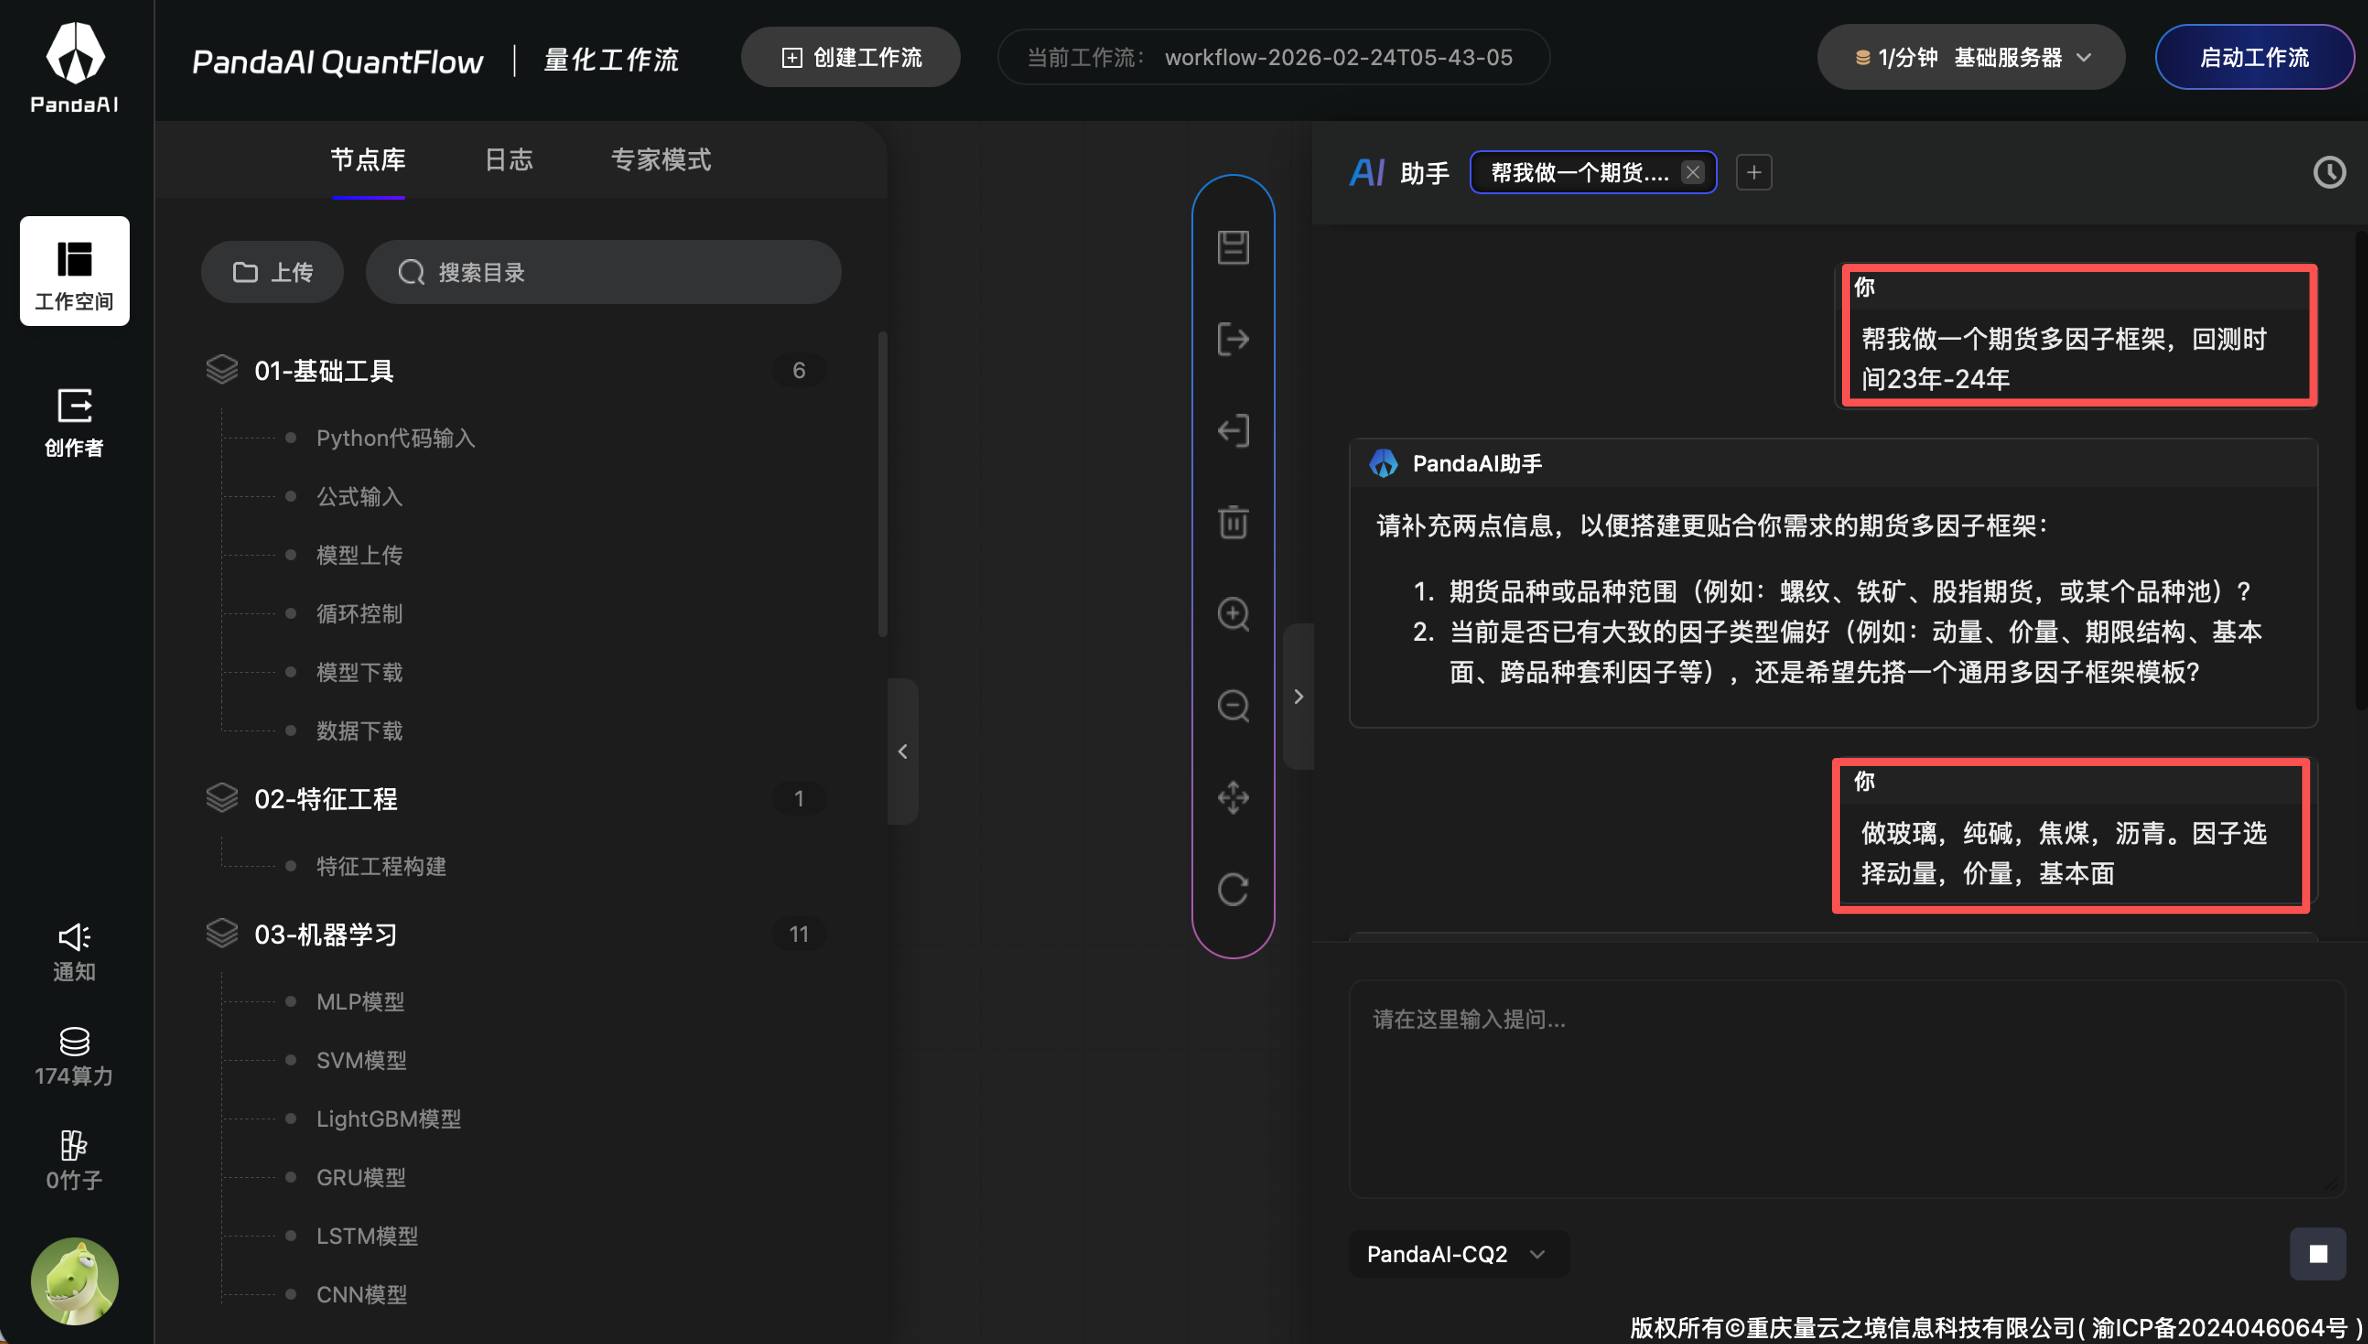Screen dimensions: 2368x1344
Task: Select the CNN模型 node
Action: pyautogui.click(x=361, y=1294)
